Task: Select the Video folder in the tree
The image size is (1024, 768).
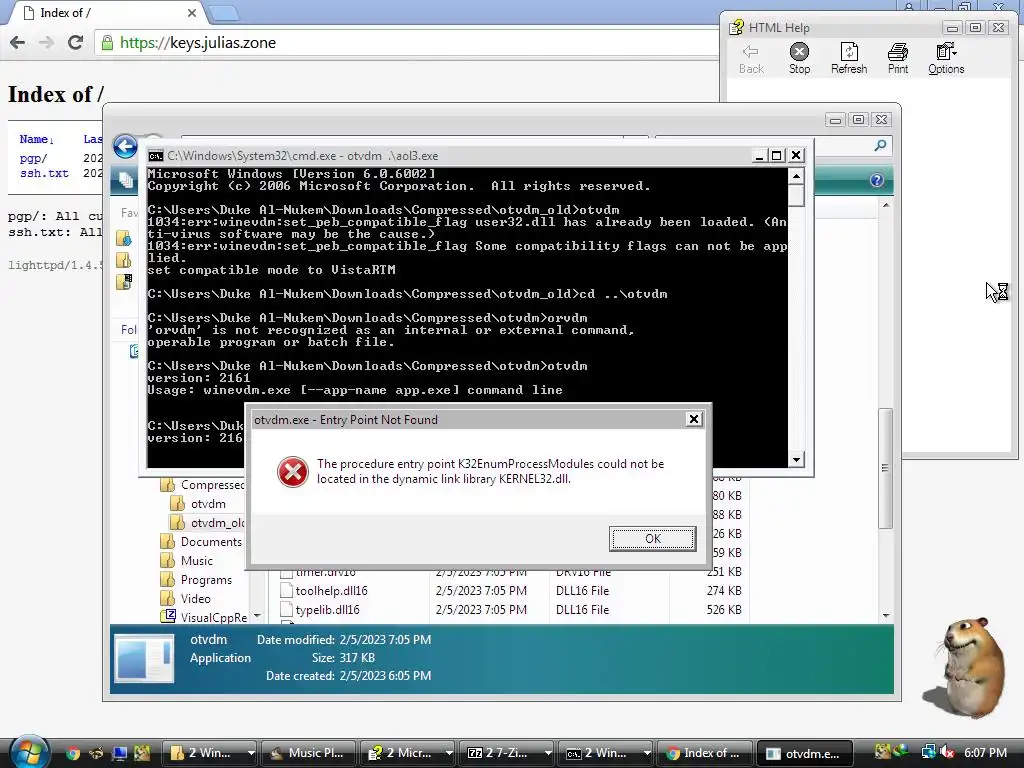Action: 186,598
